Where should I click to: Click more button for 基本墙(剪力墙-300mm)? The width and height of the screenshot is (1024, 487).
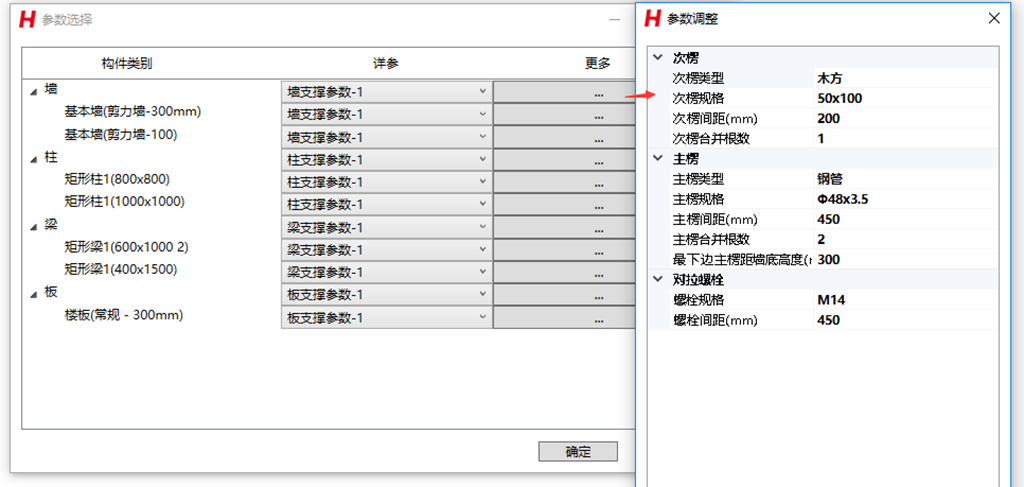(x=564, y=114)
